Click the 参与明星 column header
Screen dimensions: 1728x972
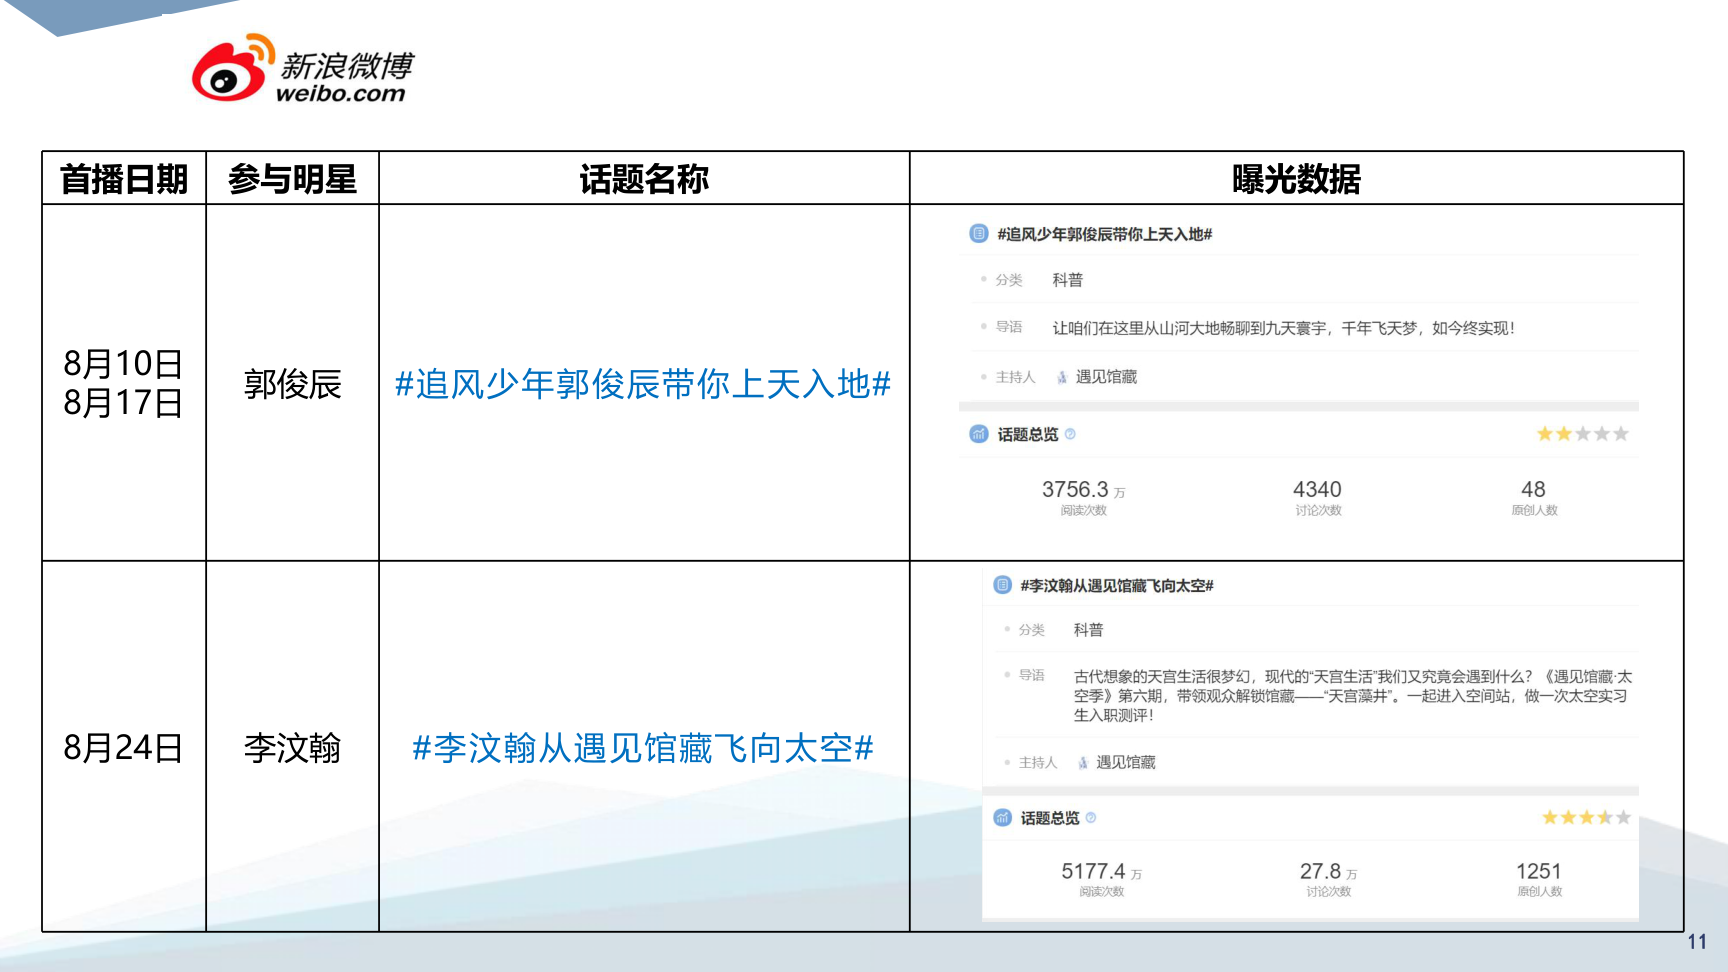point(292,179)
